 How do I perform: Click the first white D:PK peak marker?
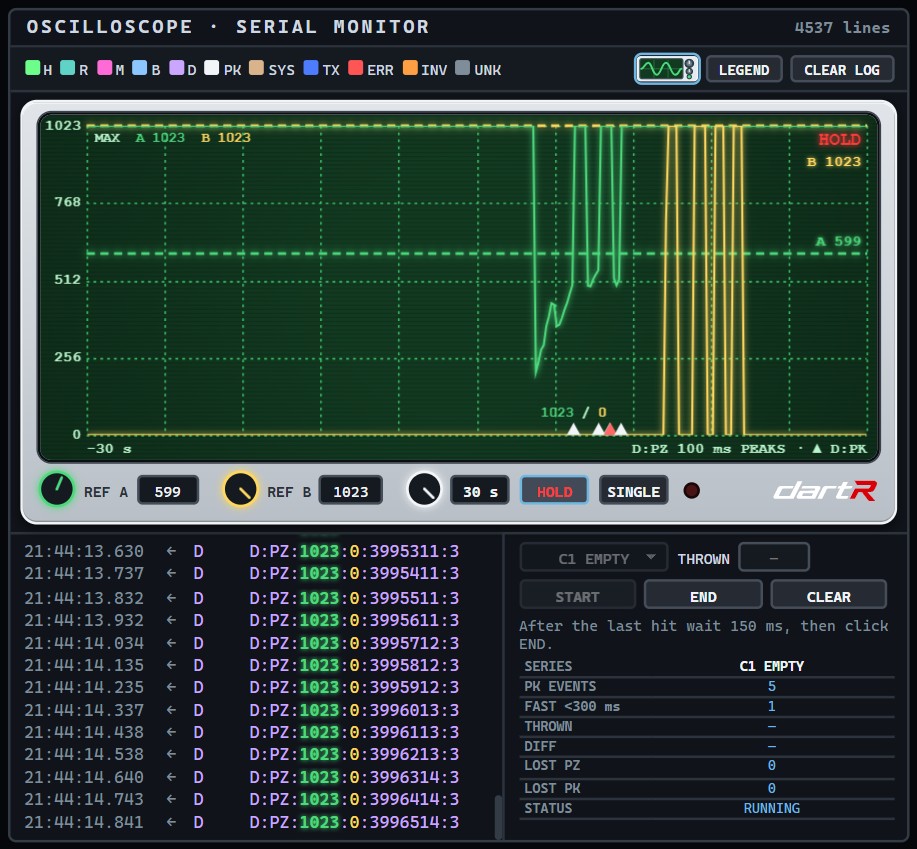coord(574,430)
